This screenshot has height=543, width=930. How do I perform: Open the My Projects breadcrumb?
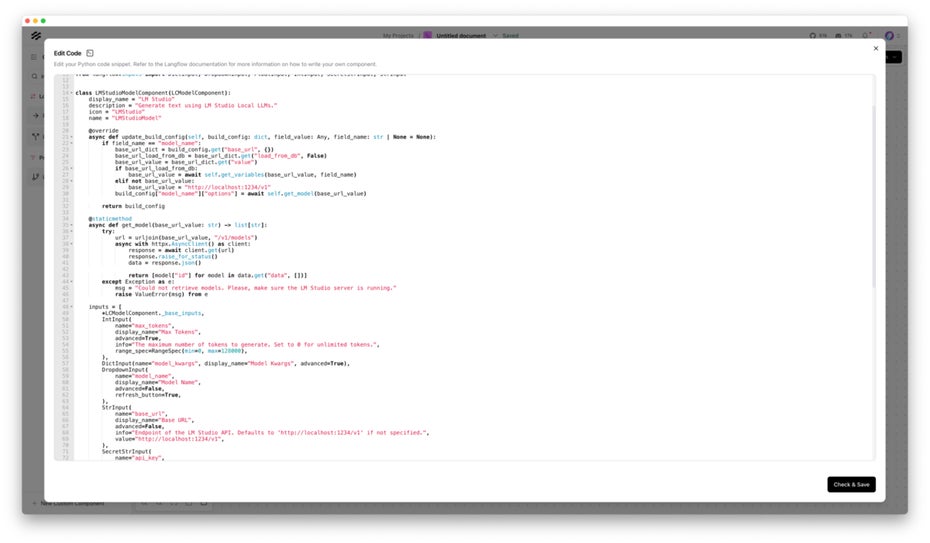[398, 36]
